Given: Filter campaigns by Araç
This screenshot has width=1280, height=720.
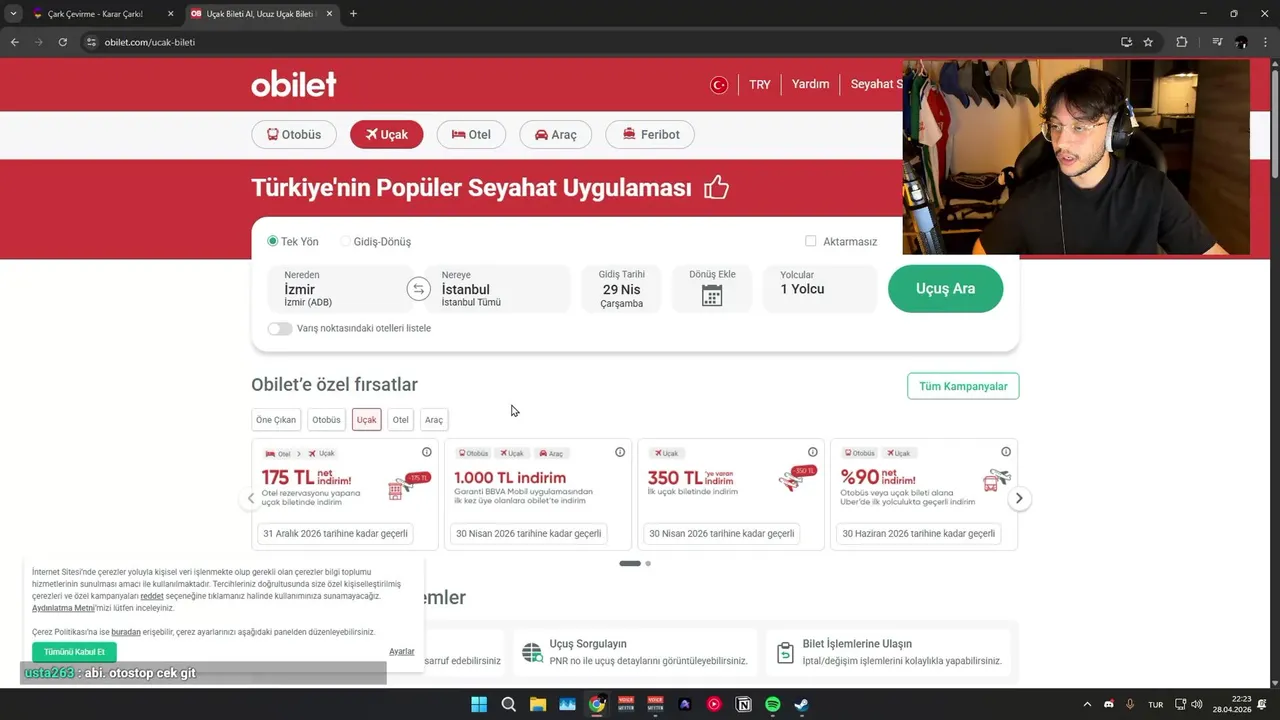Looking at the screenshot, I should click(434, 420).
